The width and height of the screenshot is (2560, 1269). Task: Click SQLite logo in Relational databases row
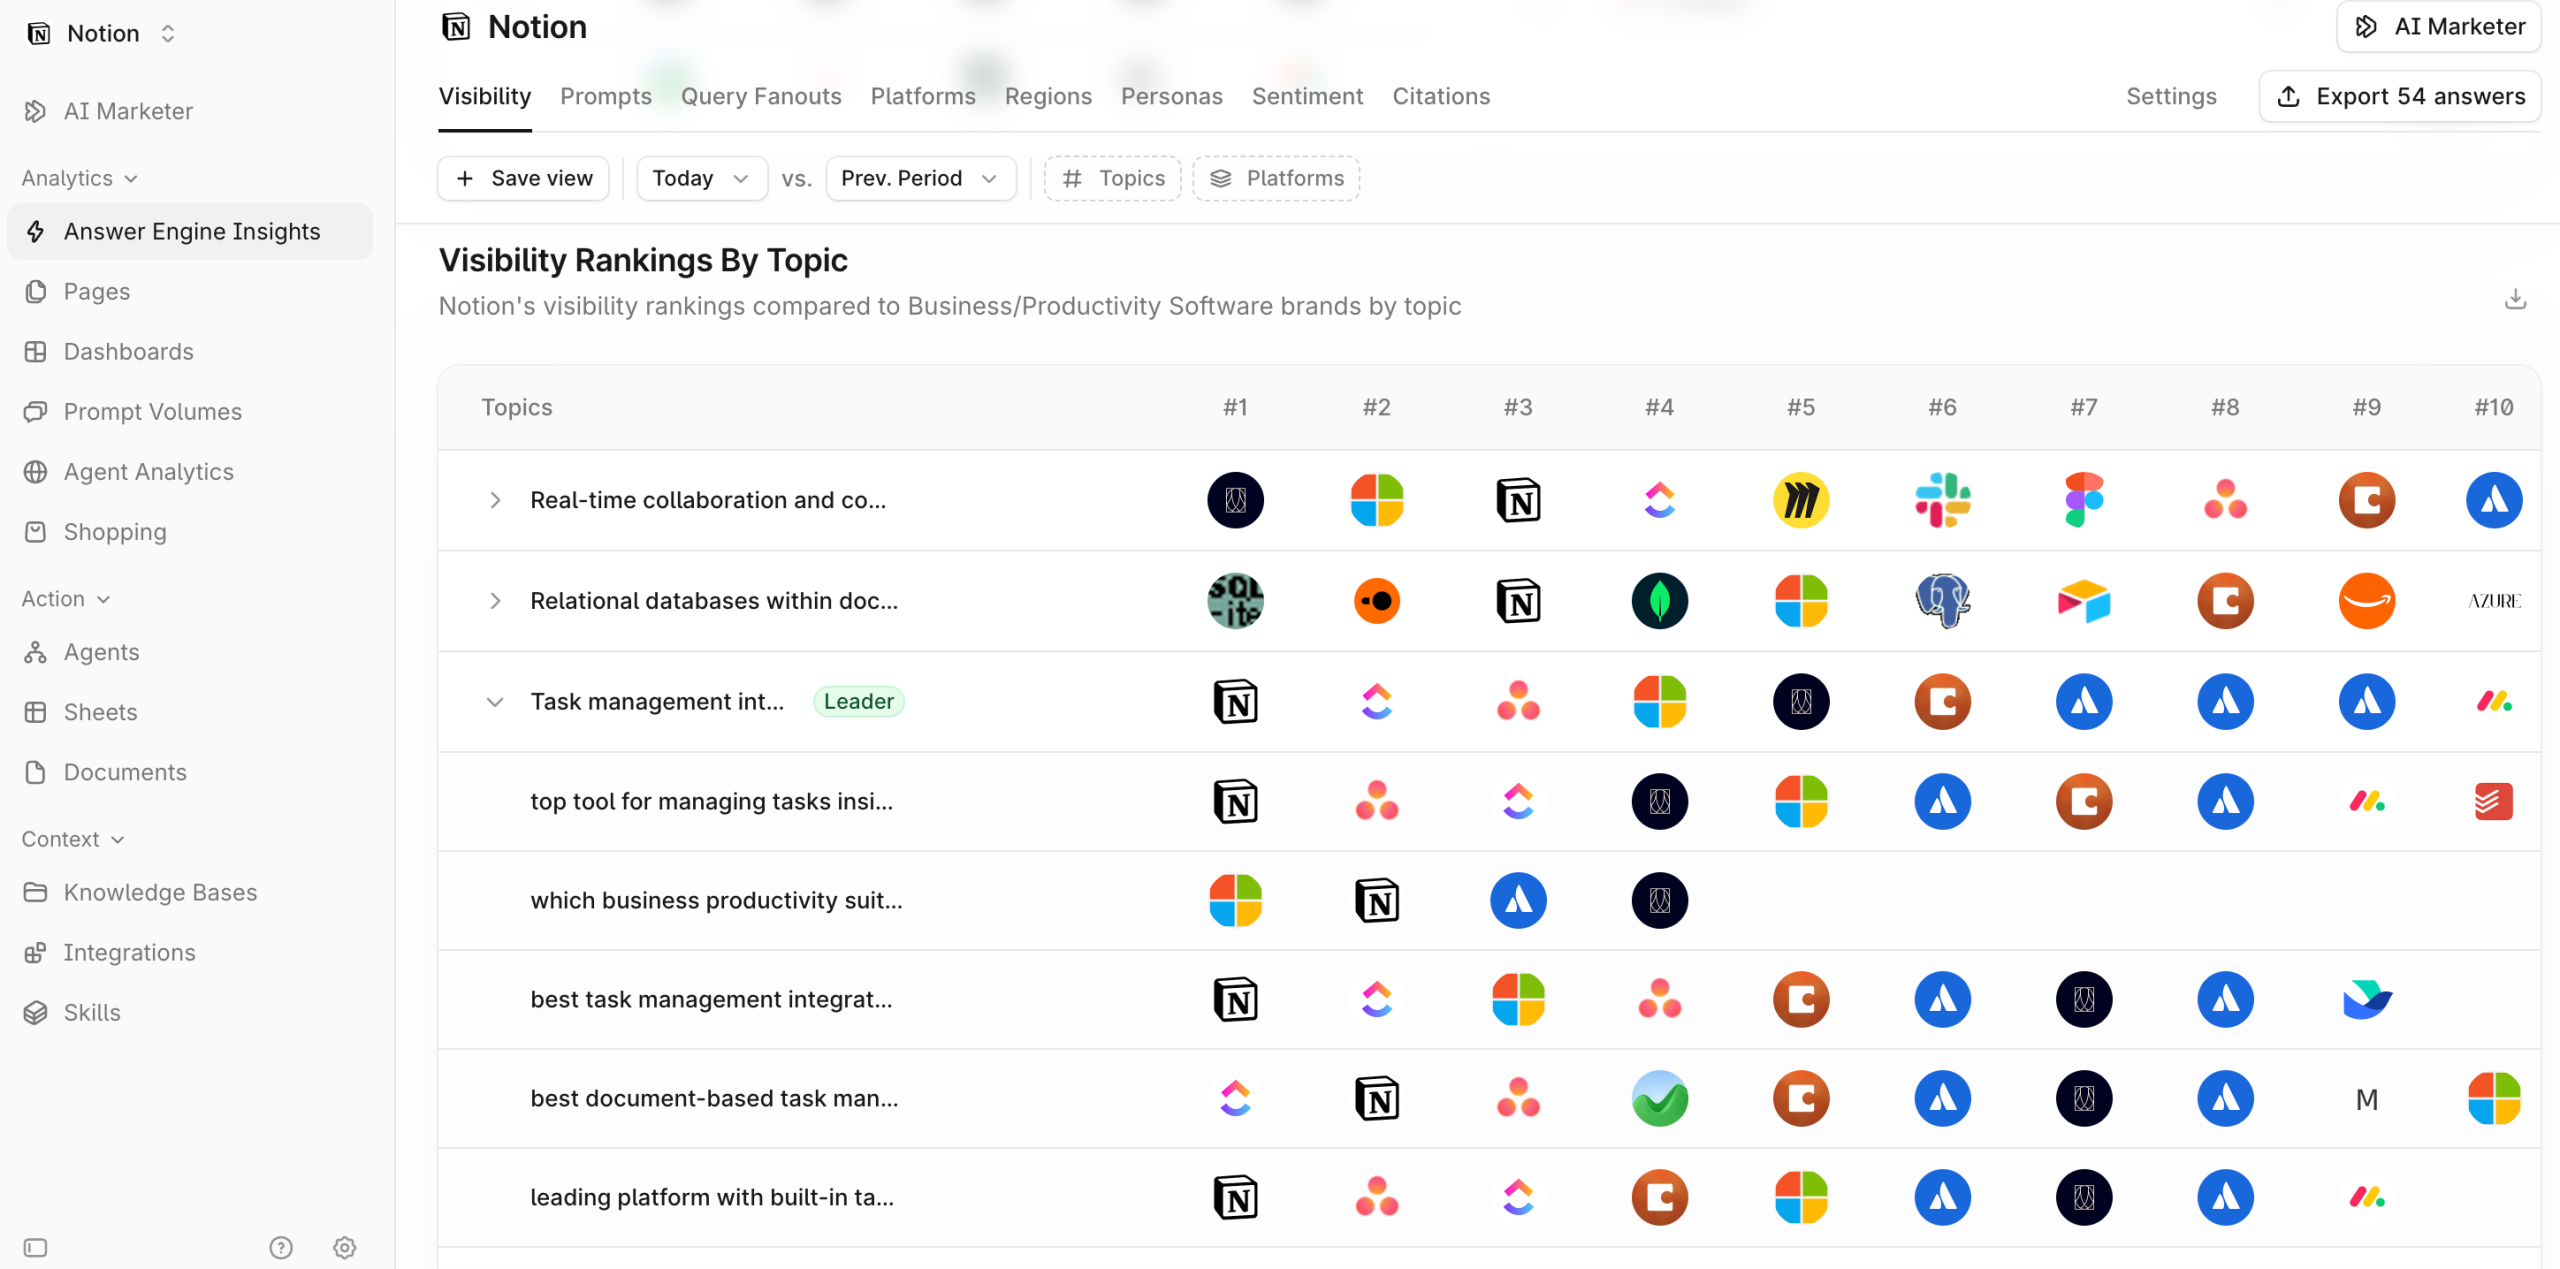click(1236, 601)
